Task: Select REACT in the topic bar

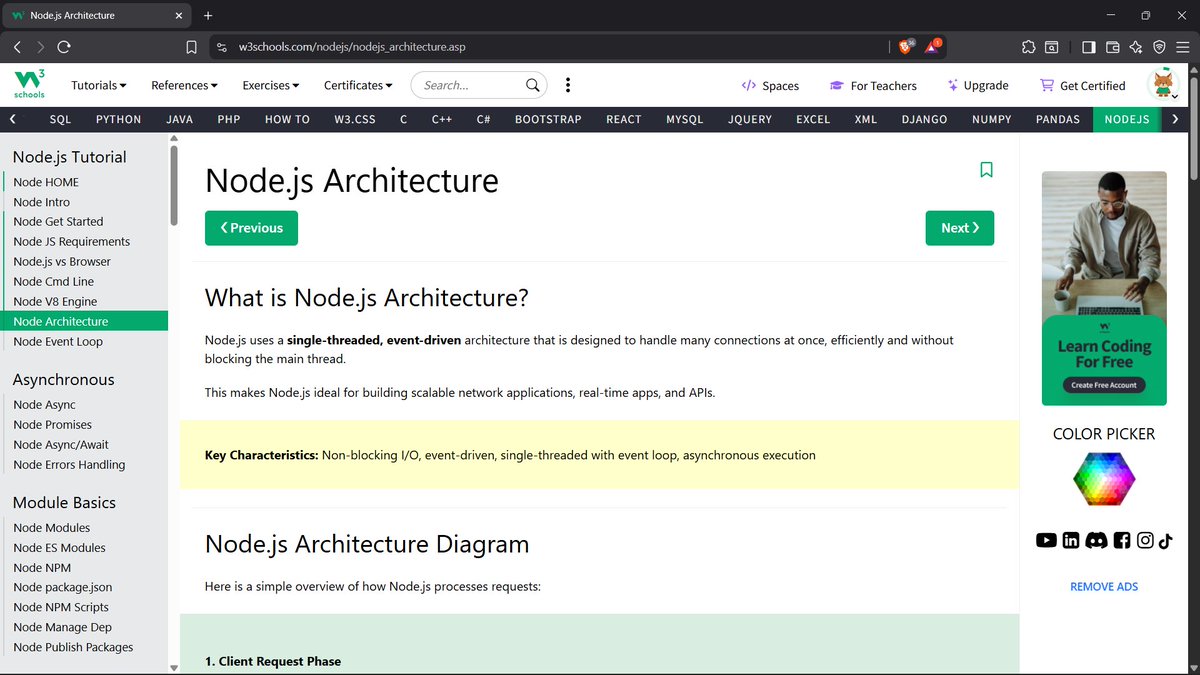Action: [624, 119]
